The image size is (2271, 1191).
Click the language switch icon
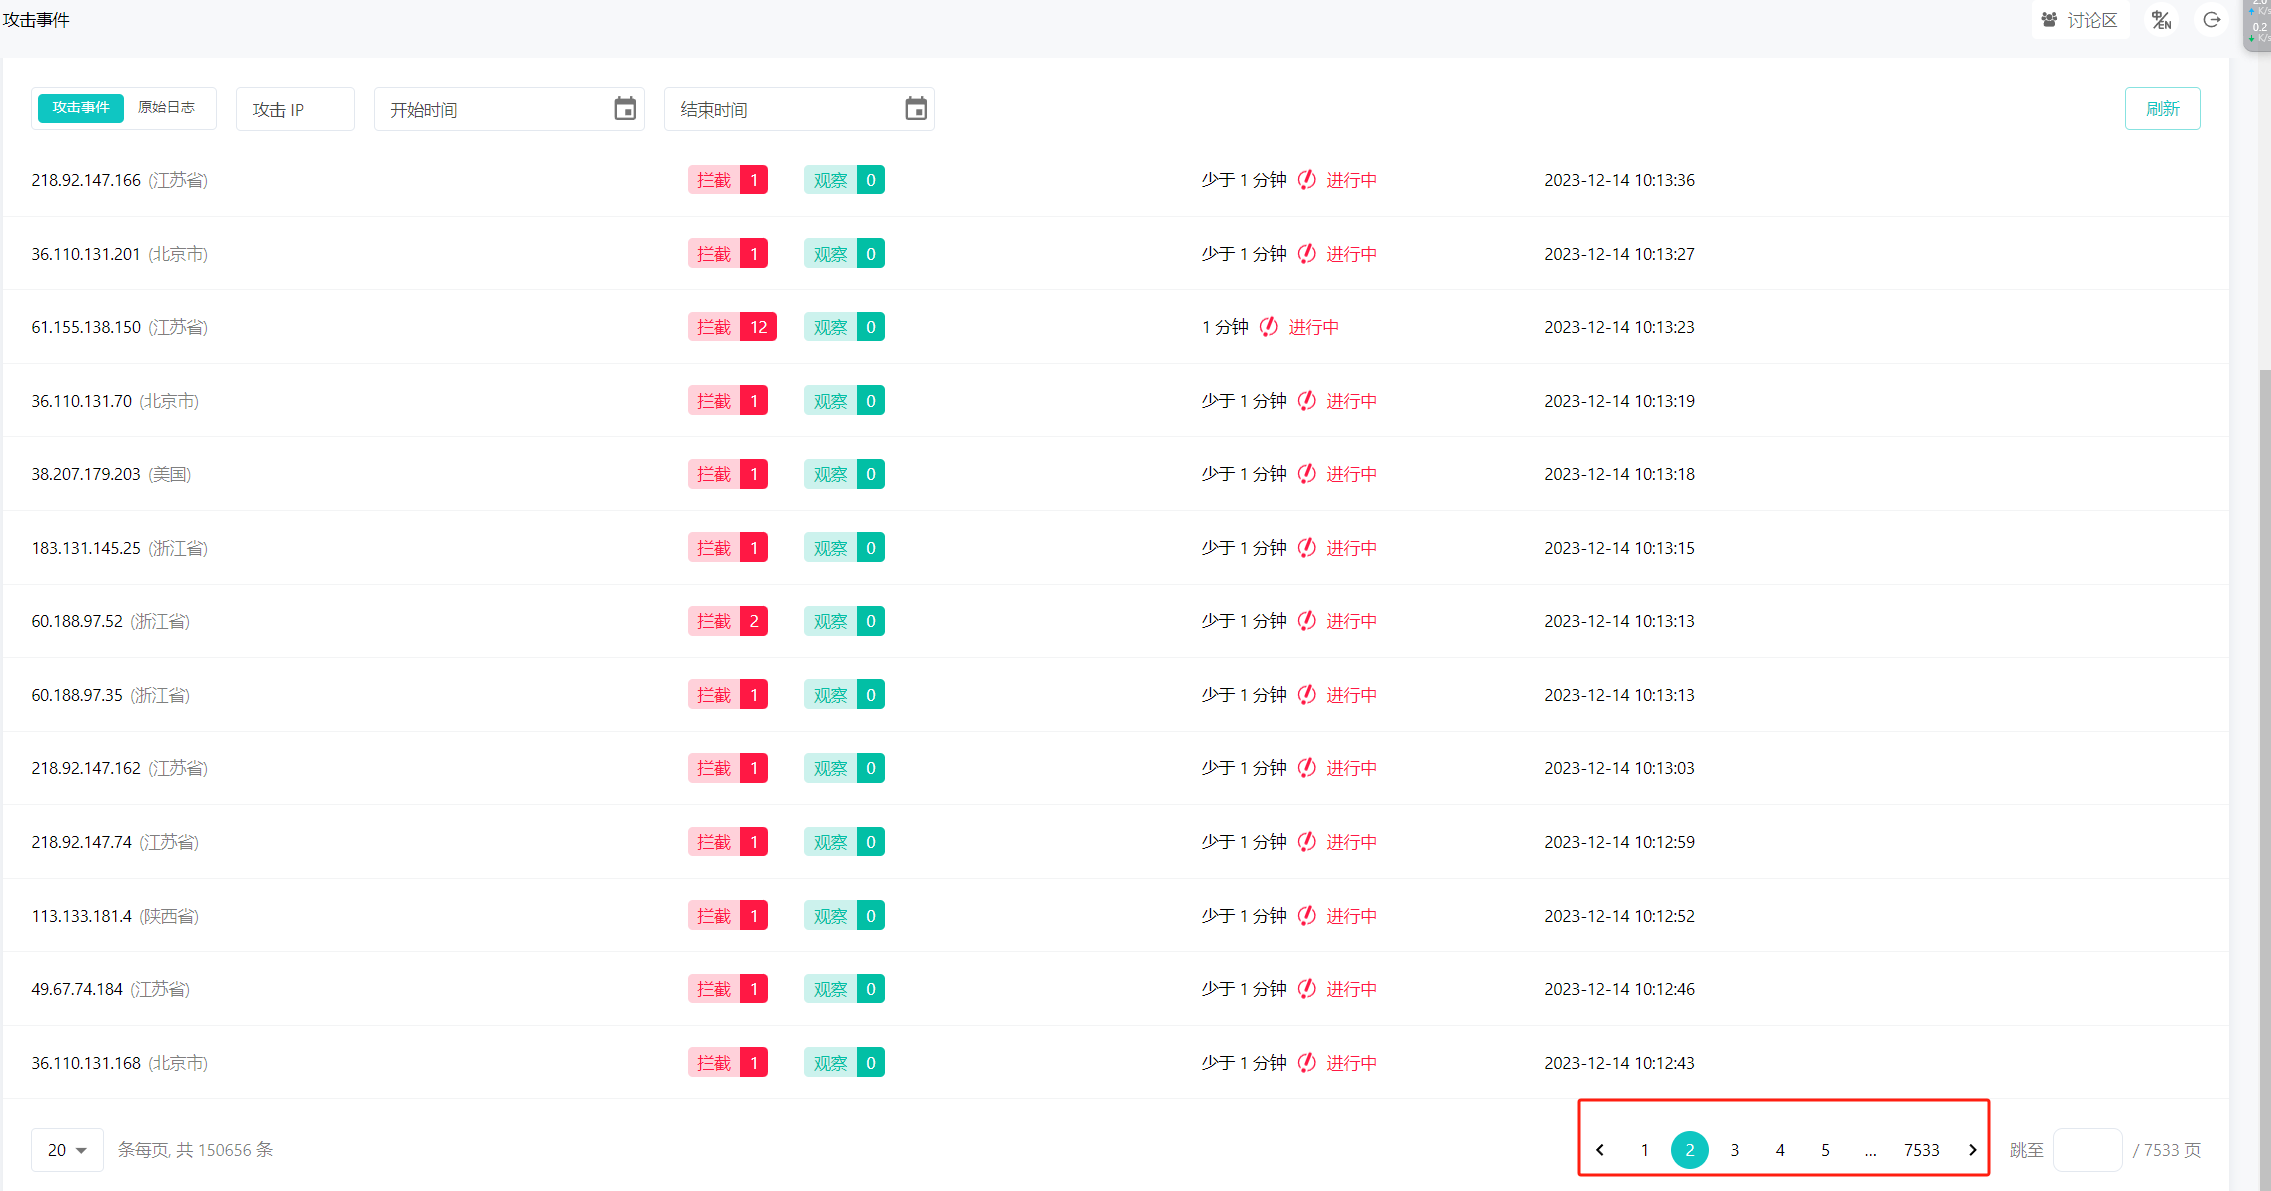click(2162, 20)
